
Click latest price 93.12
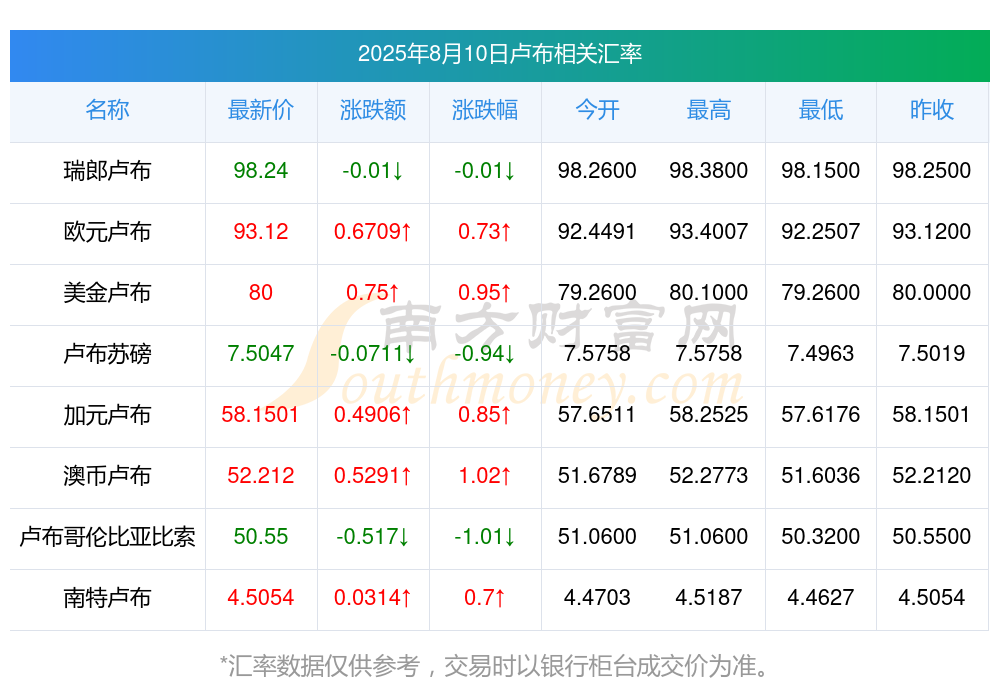[x=261, y=232]
